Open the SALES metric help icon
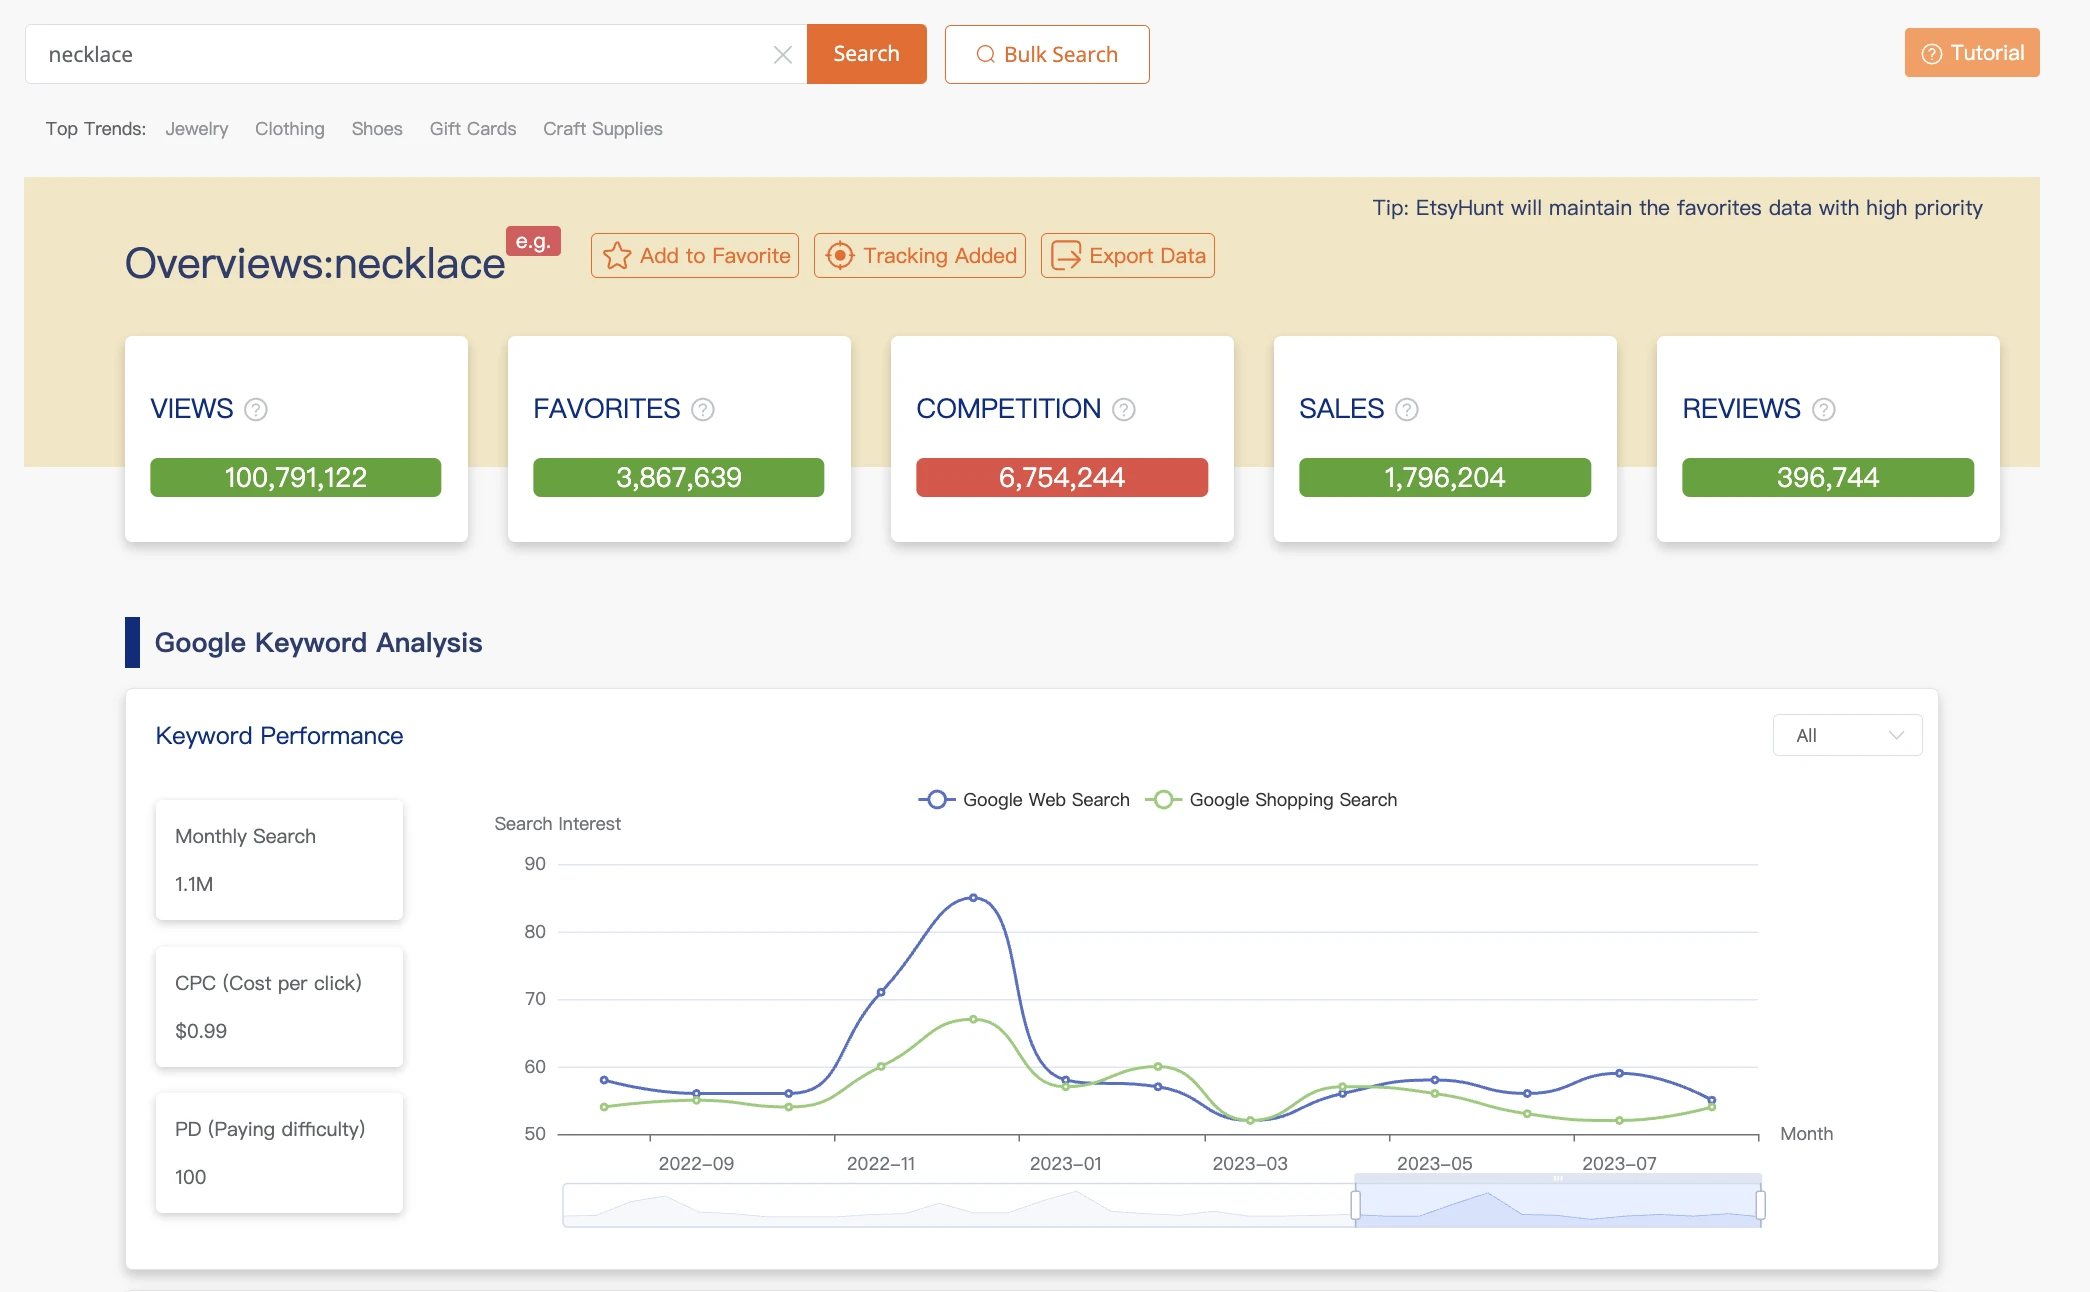 (x=1406, y=409)
